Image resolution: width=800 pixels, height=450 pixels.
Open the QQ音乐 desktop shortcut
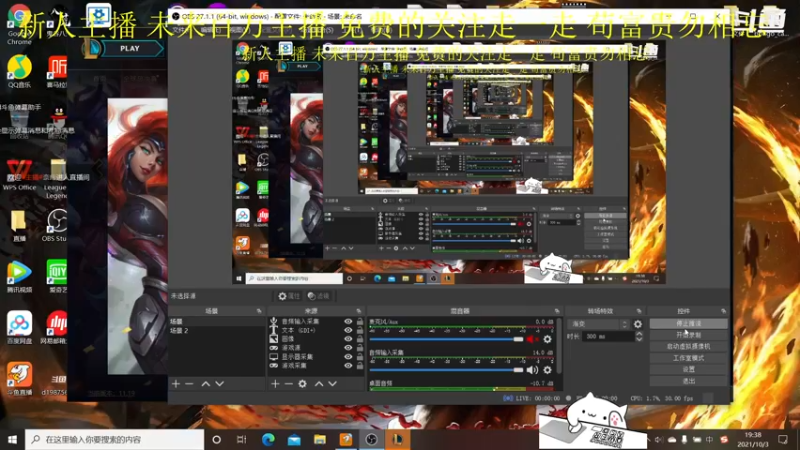point(19,71)
